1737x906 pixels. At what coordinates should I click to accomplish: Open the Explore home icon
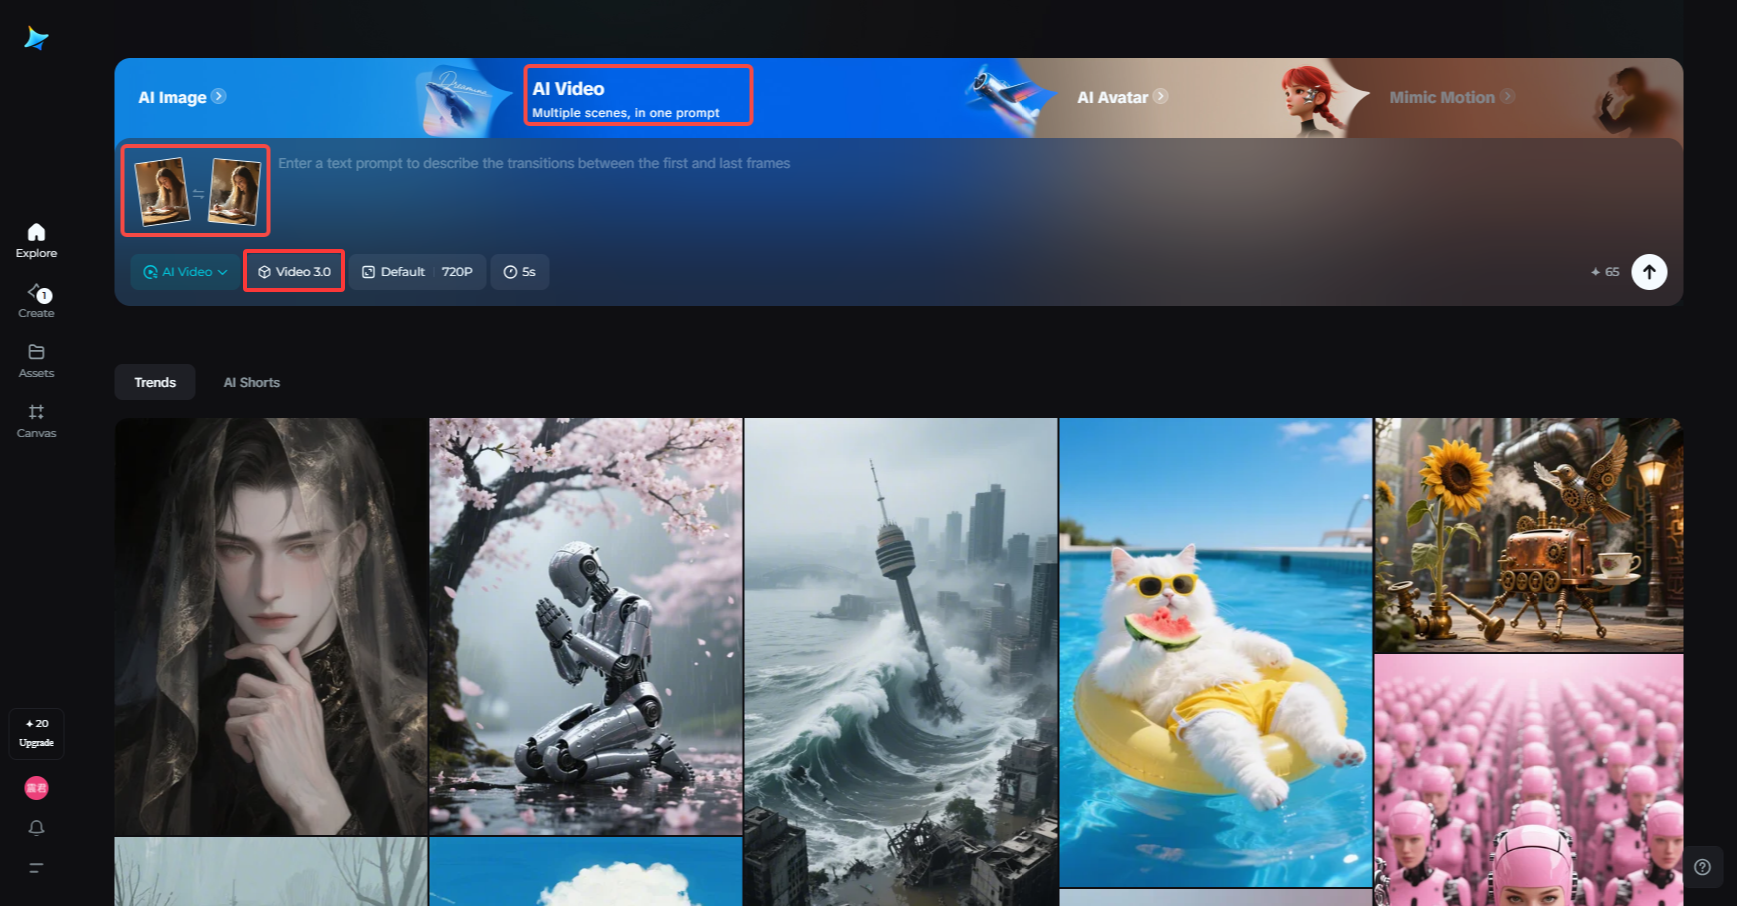point(36,240)
